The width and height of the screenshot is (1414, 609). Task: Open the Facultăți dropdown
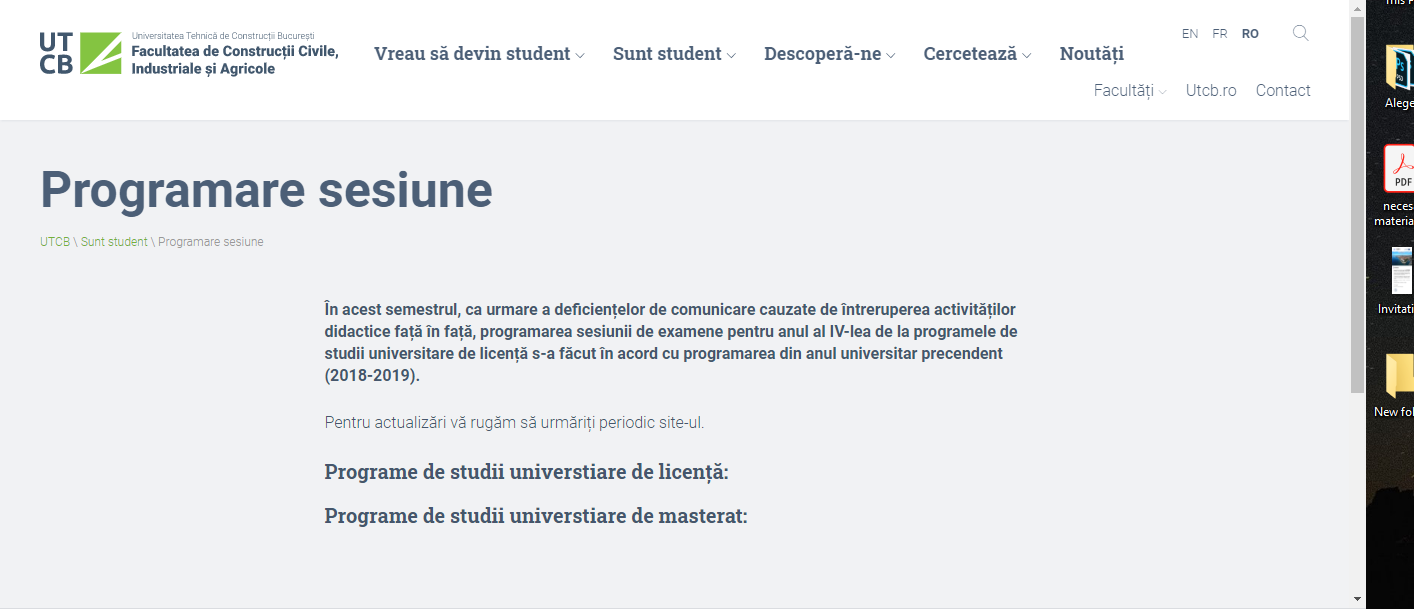[1130, 91]
